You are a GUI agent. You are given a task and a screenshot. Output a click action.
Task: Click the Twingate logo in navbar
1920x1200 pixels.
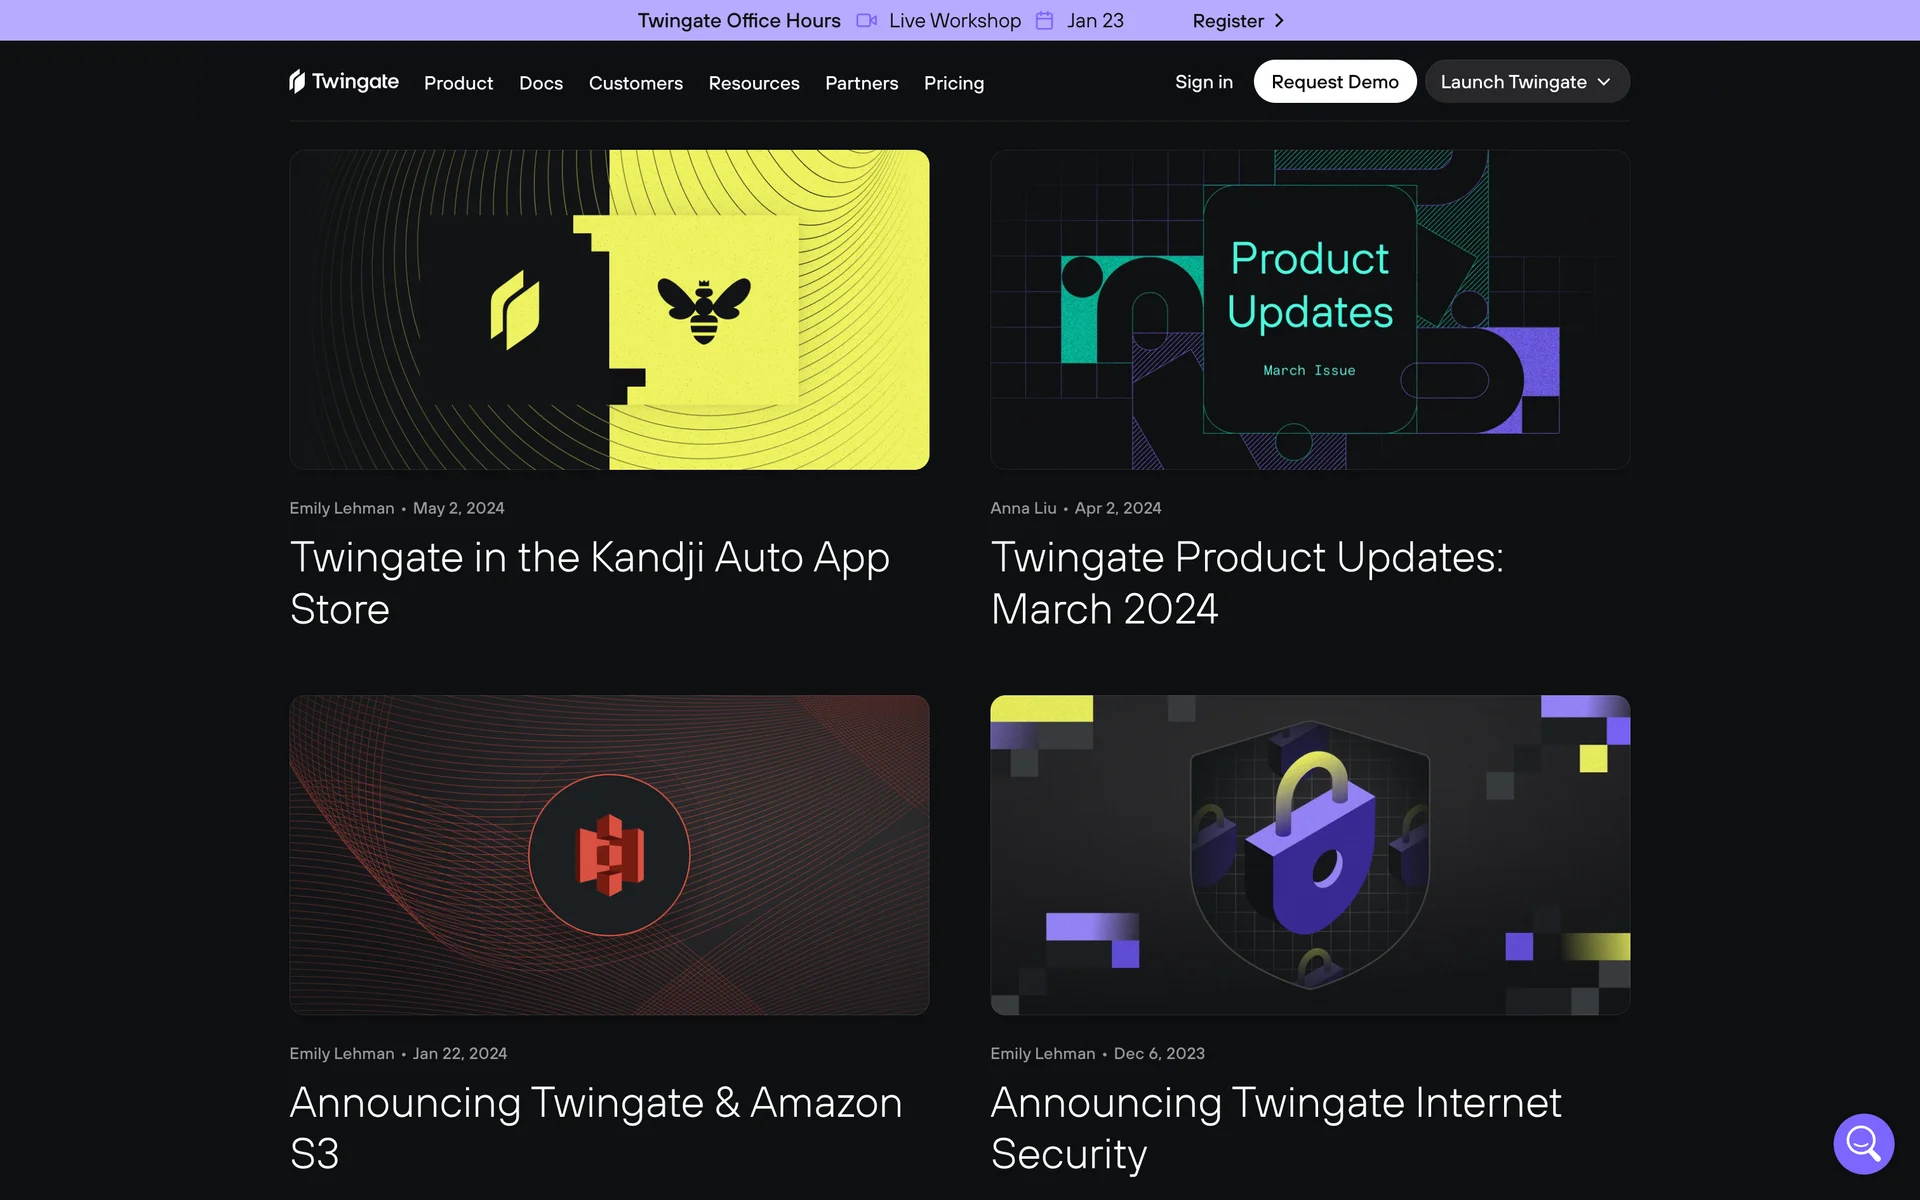(x=344, y=82)
